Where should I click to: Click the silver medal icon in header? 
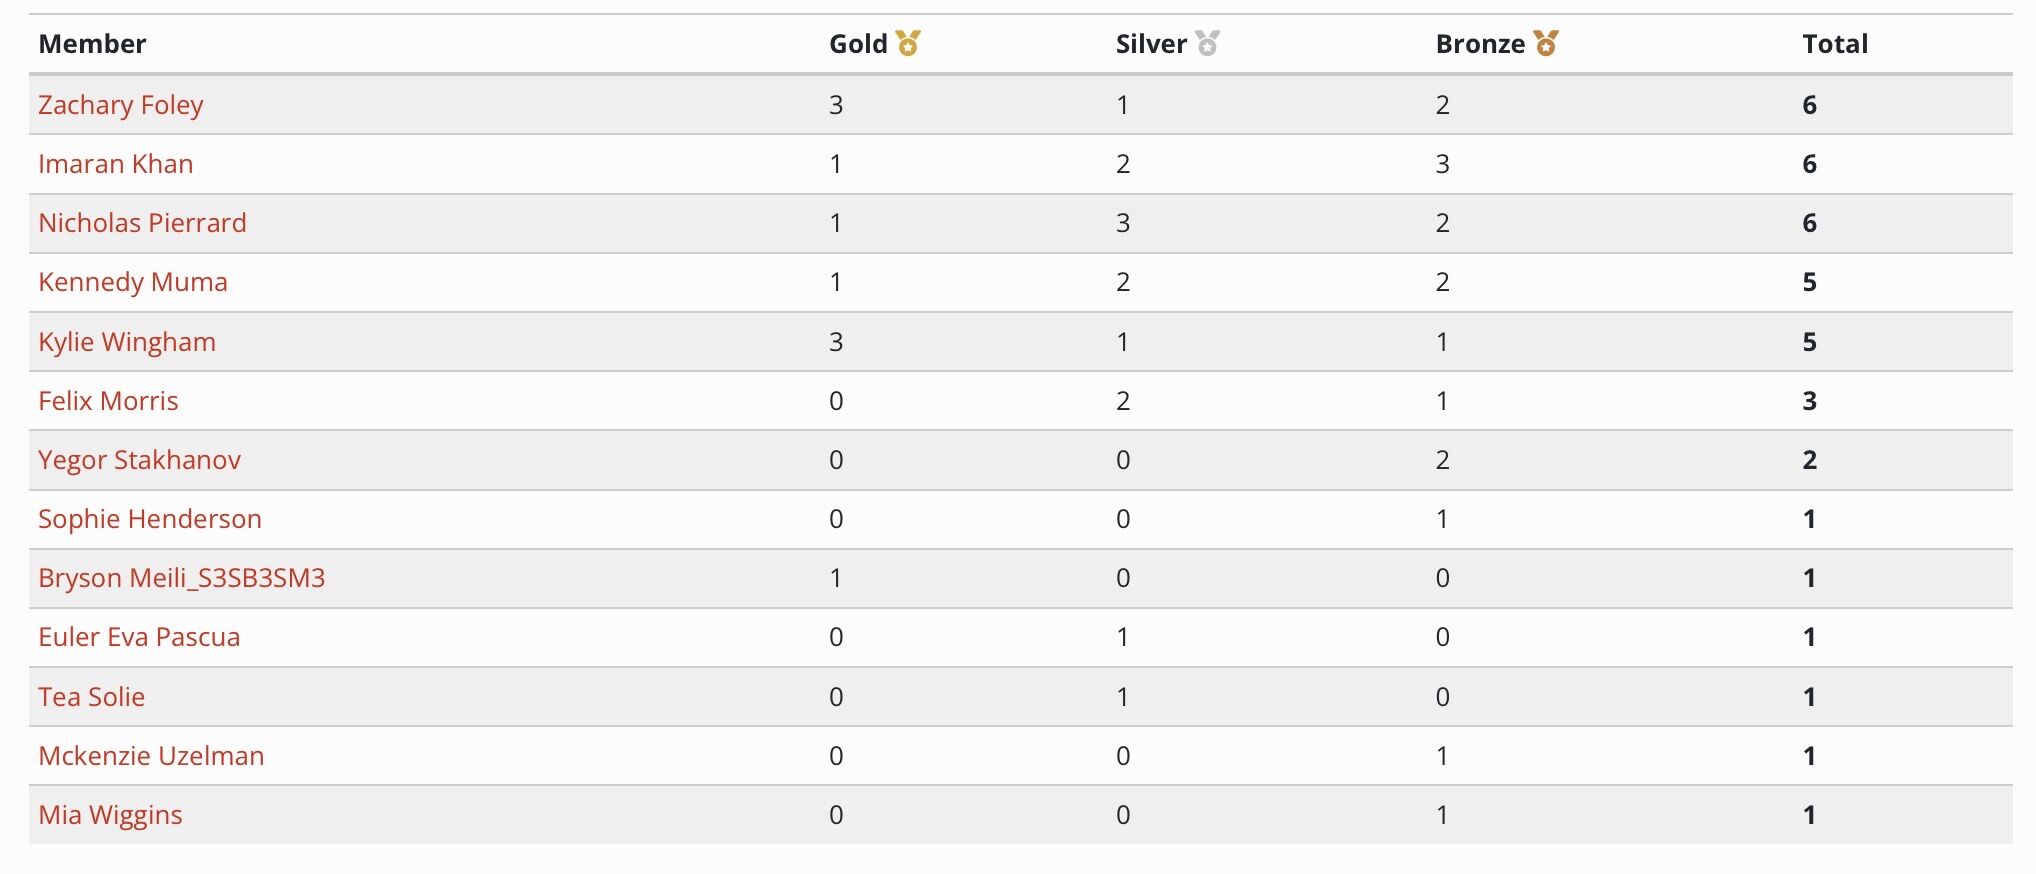pyautogui.click(x=1208, y=43)
